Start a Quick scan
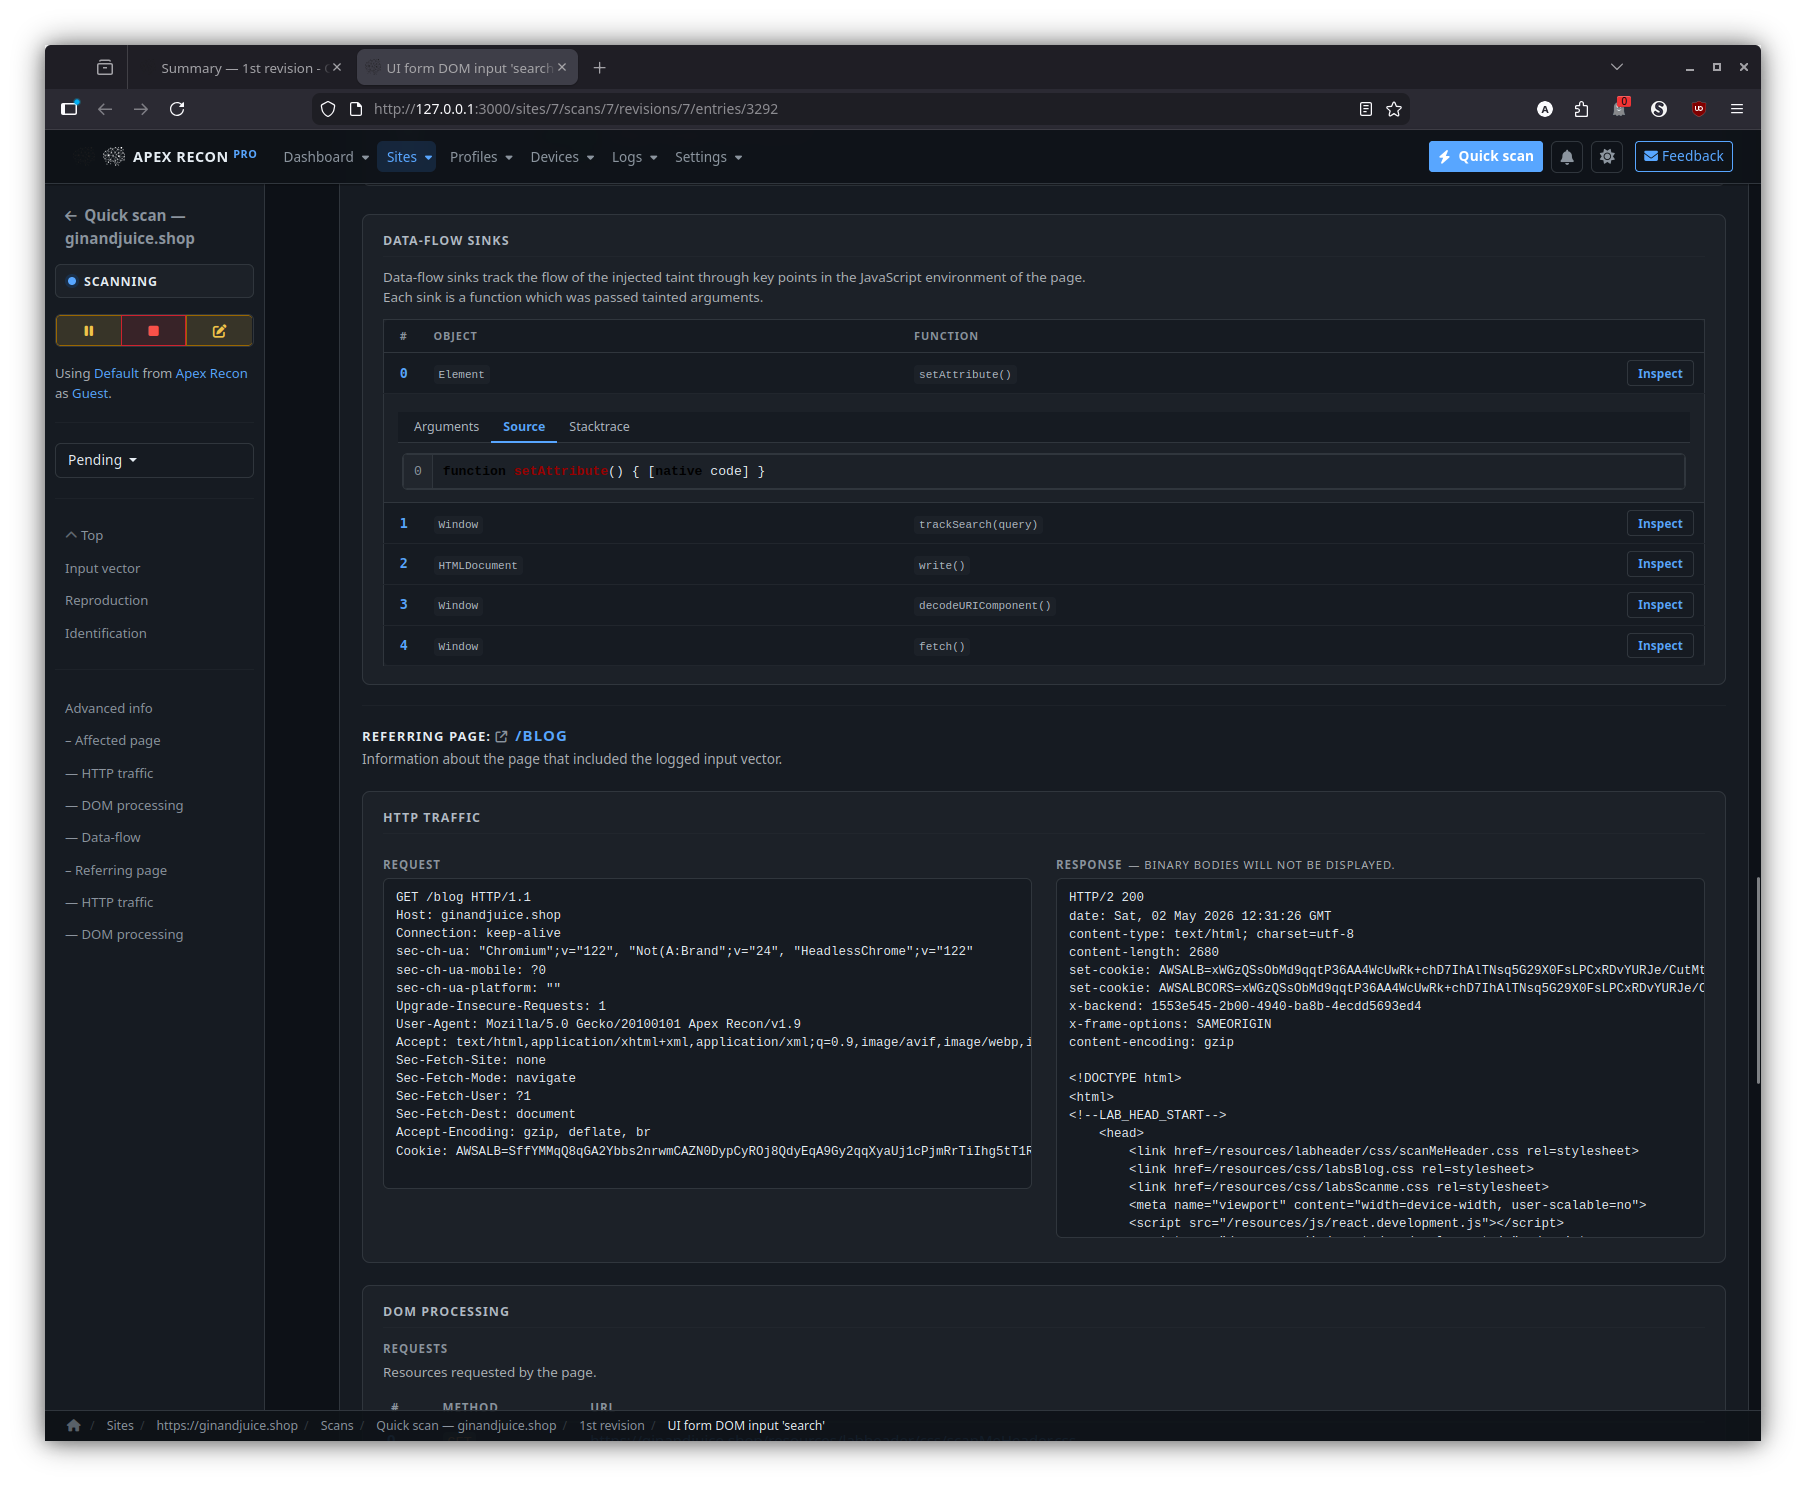The height and width of the screenshot is (1486, 1806). (1486, 156)
